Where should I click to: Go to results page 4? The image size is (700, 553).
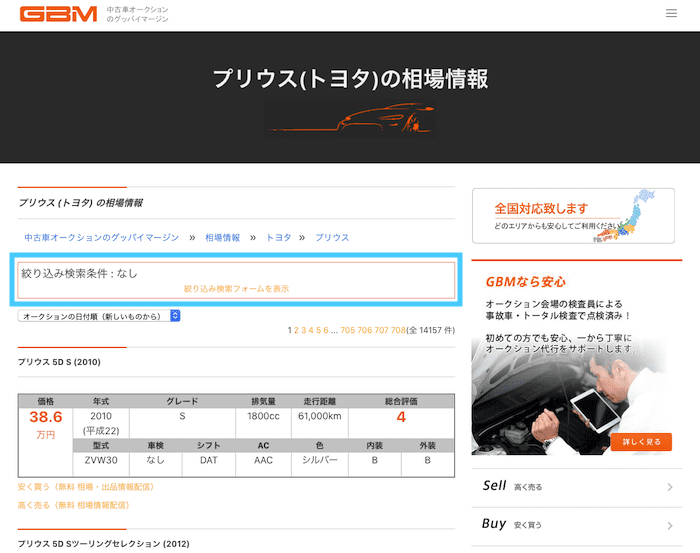[x=311, y=330]
